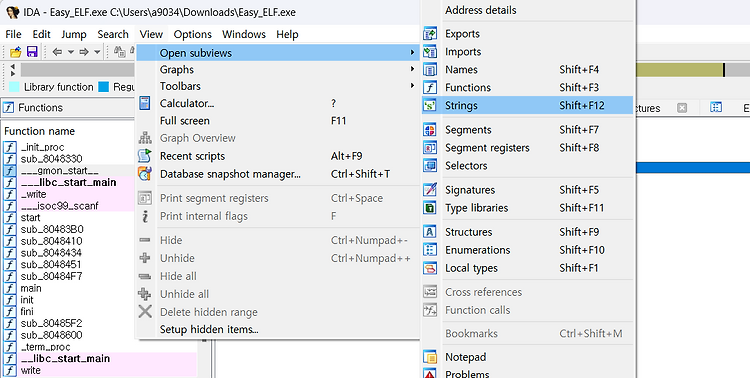Open the Local types subview
The width and height of the screenshot is (750, 378).
(x=527, y=268)
